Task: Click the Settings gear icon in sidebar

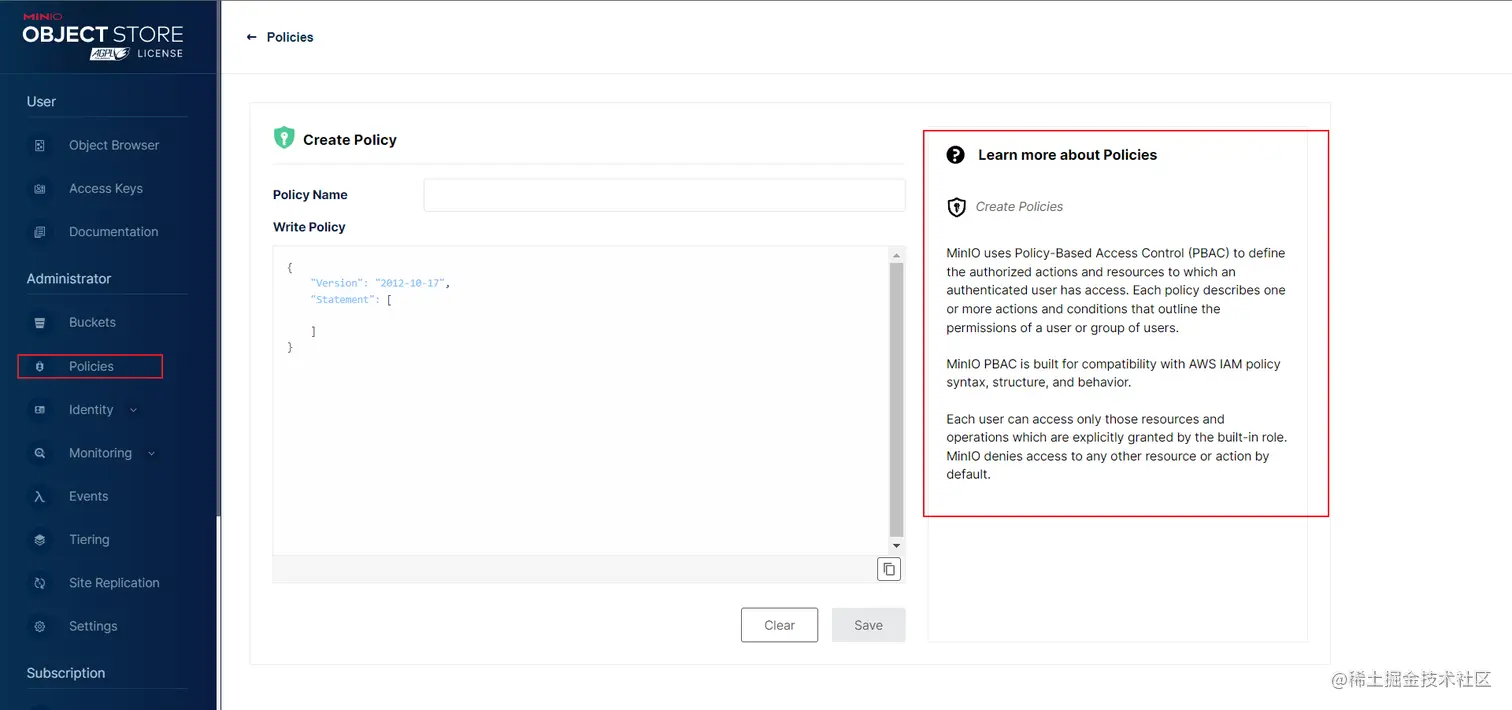Action: point(40,626)
